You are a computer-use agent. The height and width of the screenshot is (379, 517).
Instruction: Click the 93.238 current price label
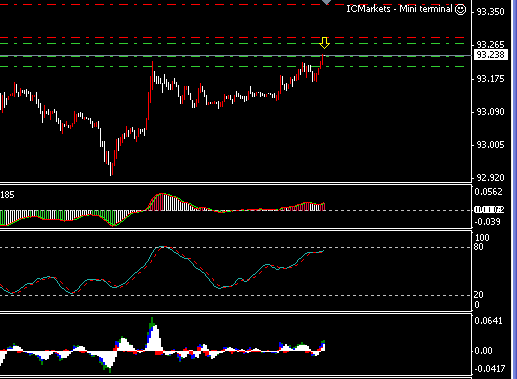[x=491, y=55]
